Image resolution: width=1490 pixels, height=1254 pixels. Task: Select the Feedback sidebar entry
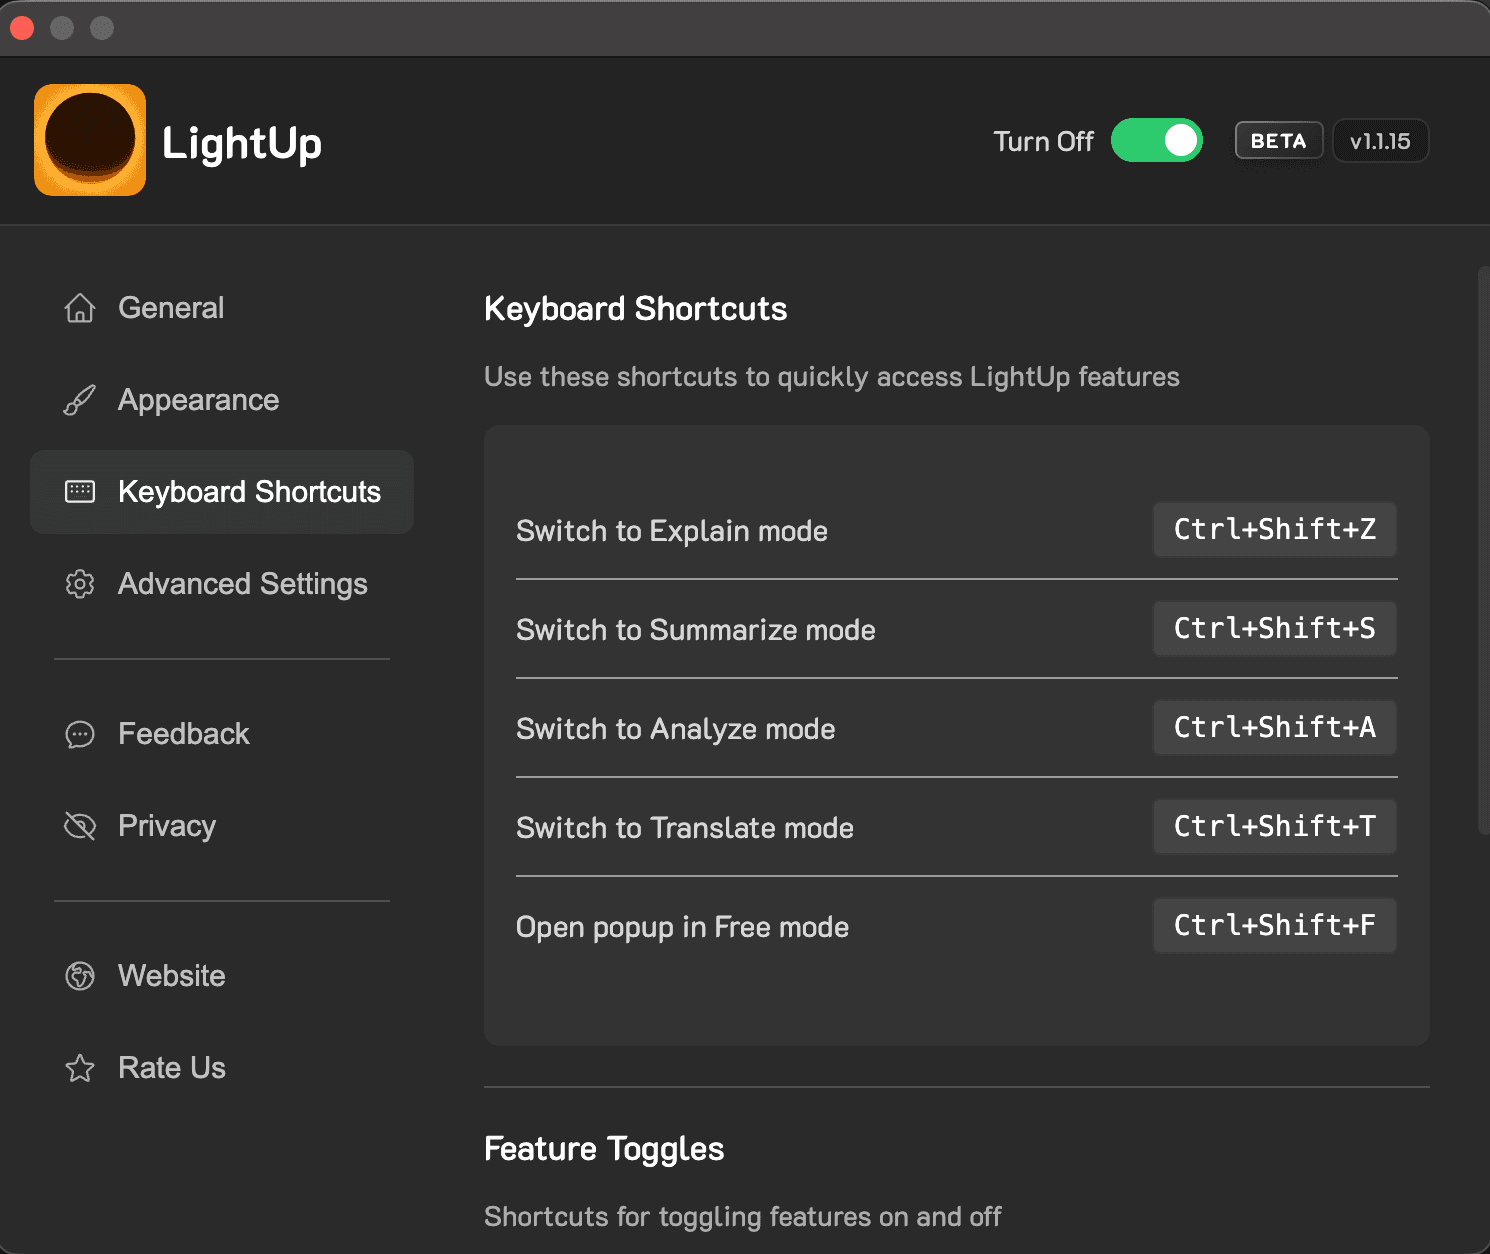pos(183,734)
